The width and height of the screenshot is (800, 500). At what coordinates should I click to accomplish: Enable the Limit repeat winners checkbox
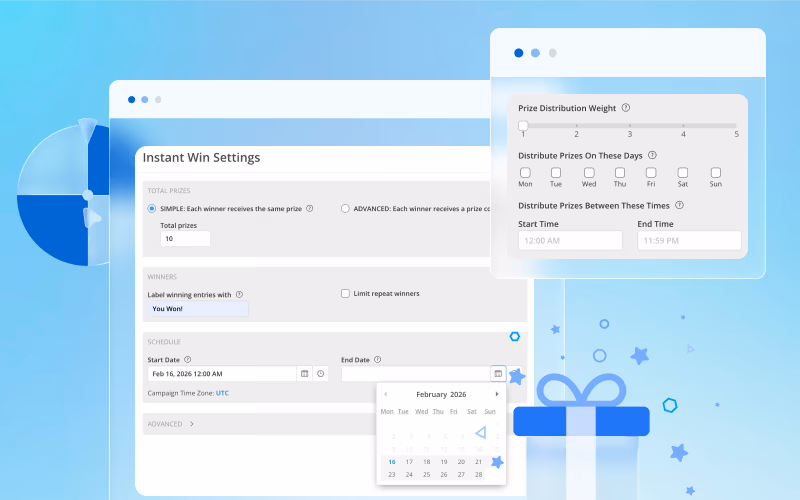(345, 294)
